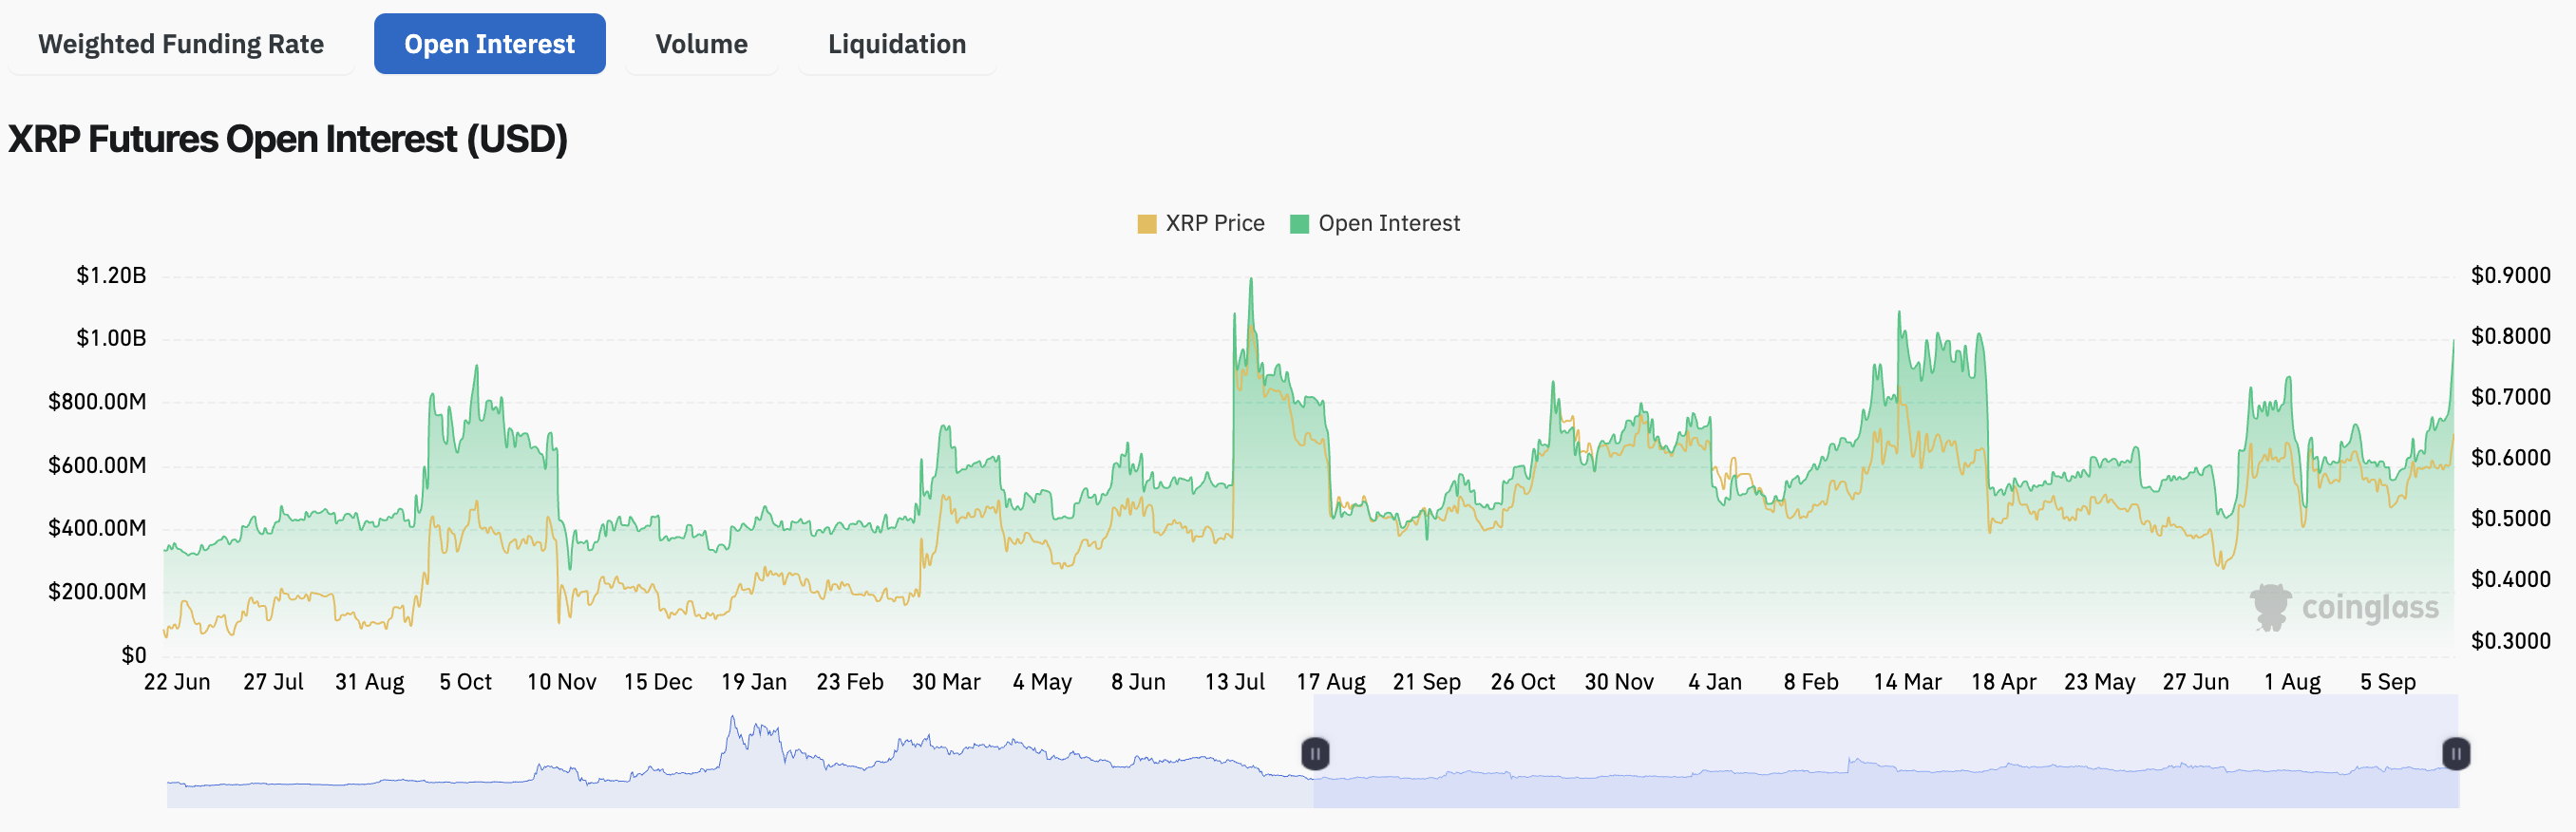
Task: Click the 22 Jun date label
Action: point(177,682)
